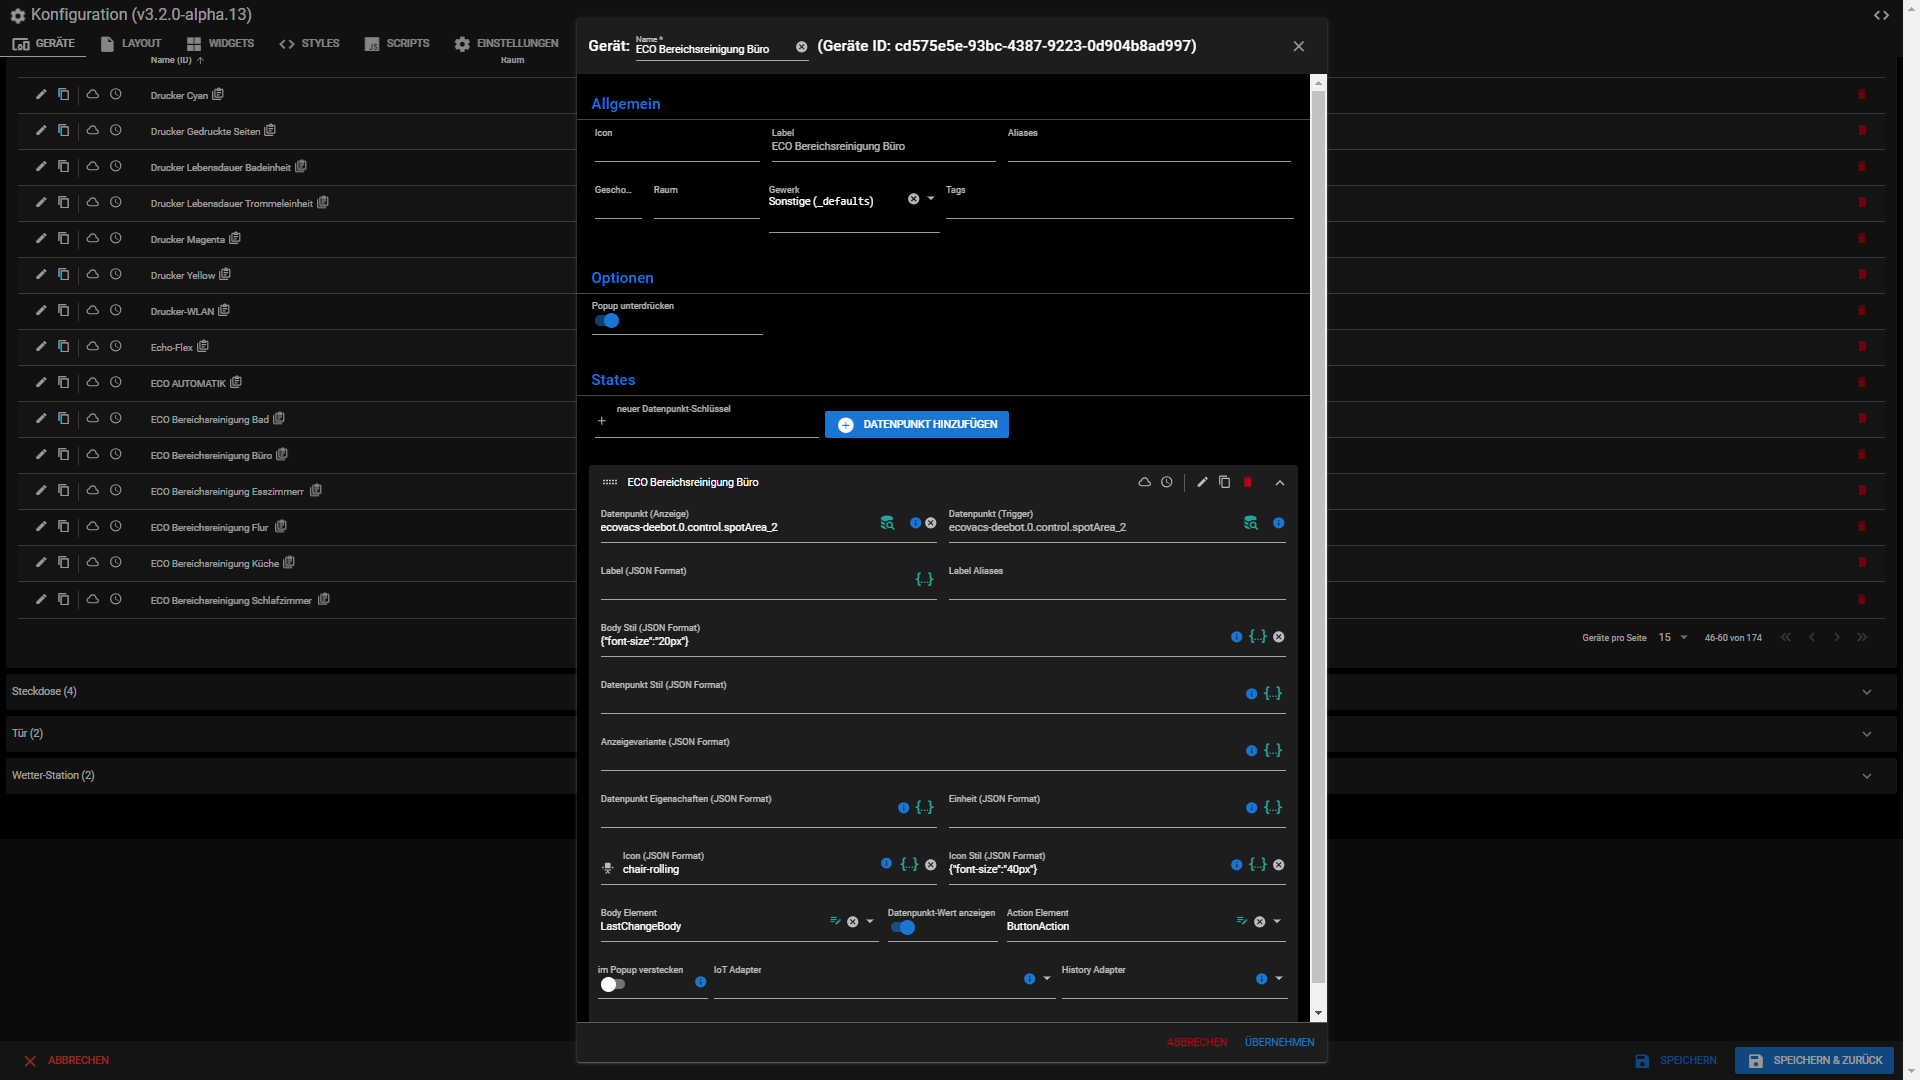Edit the ECO Bereichsreinigung Bad device
The height and width of the screenshot is (1080, 1920).
[41, 418]
